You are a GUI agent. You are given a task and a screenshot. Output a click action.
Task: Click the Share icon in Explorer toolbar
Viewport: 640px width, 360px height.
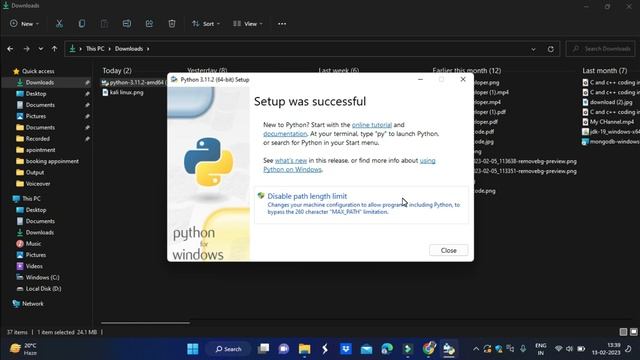point(149,24)
